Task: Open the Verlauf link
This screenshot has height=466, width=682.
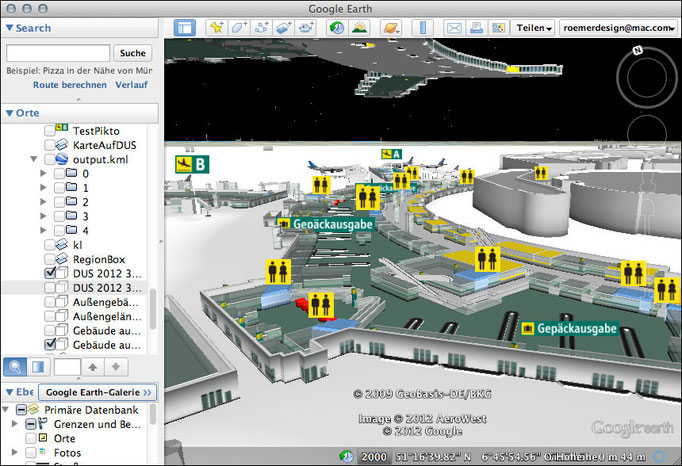Action: (x=131, y=84)
